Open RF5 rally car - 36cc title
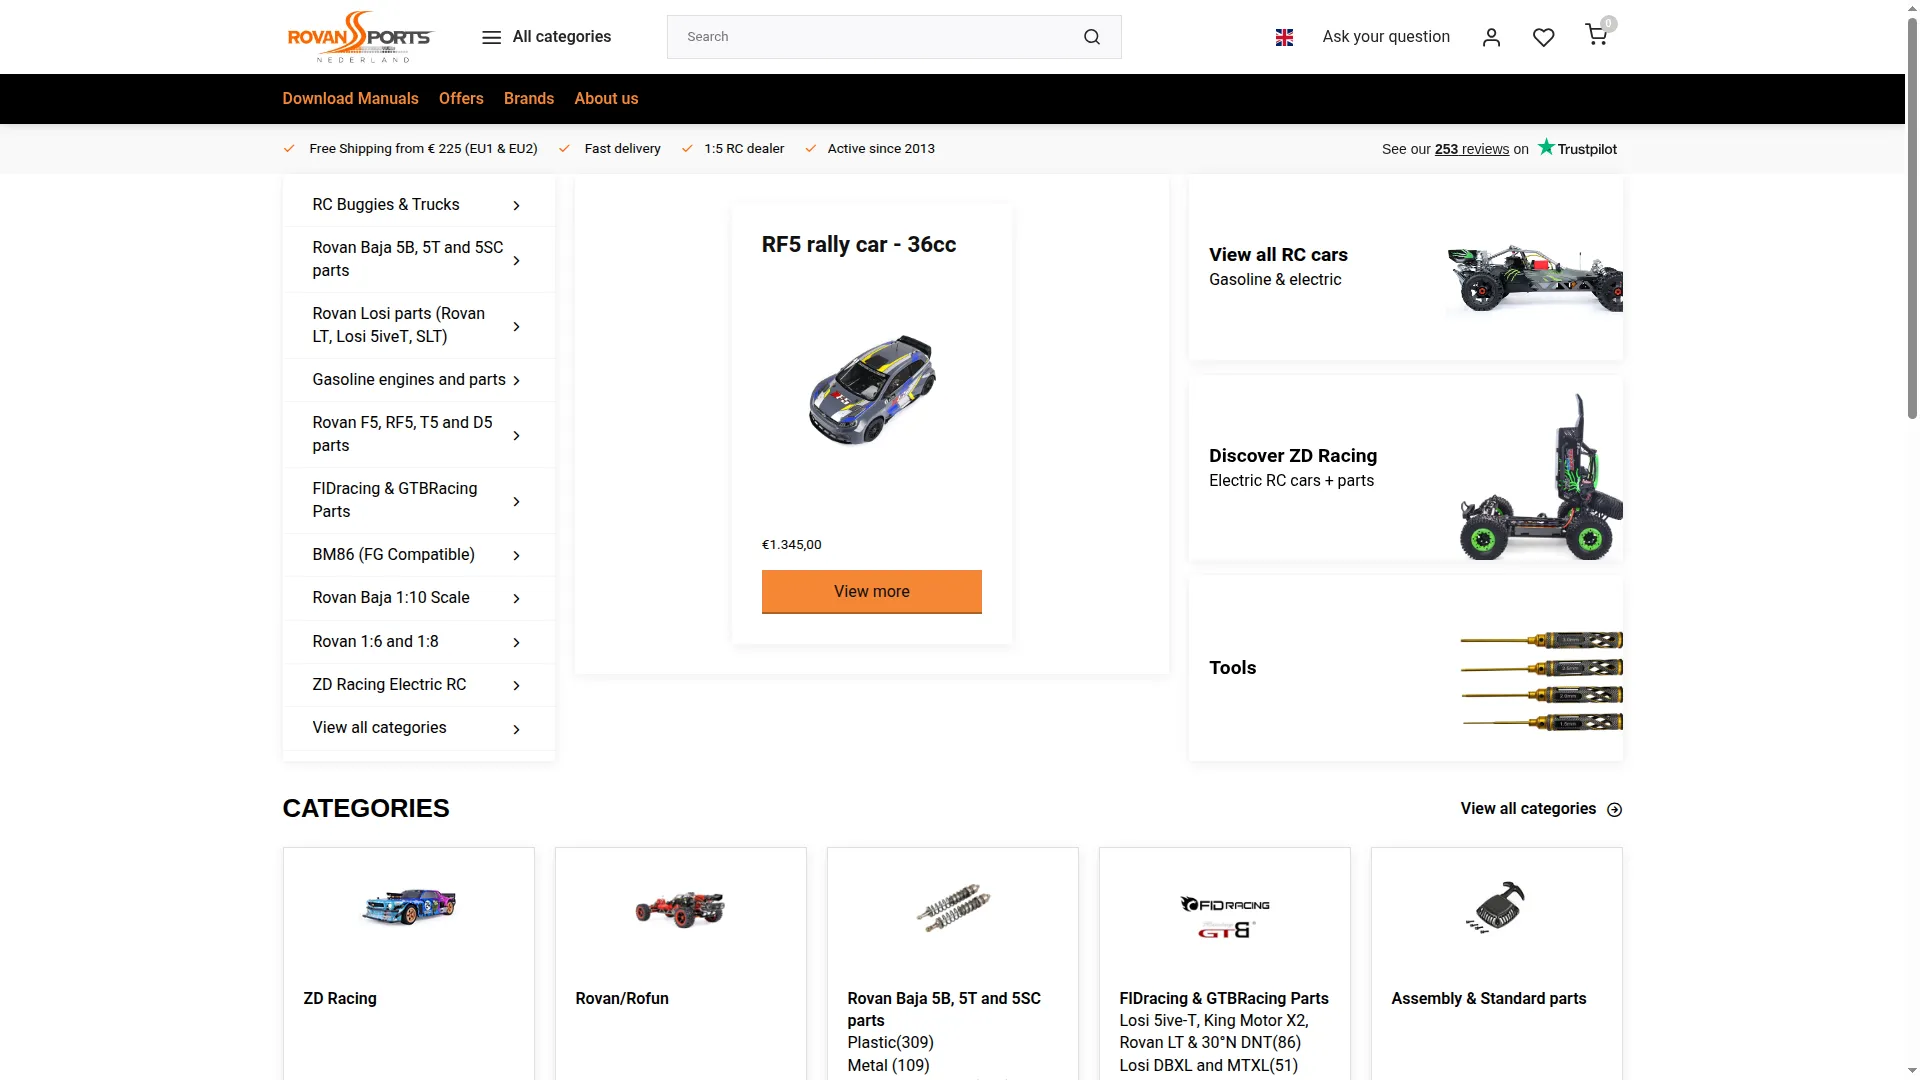 (x=859, y=245)
